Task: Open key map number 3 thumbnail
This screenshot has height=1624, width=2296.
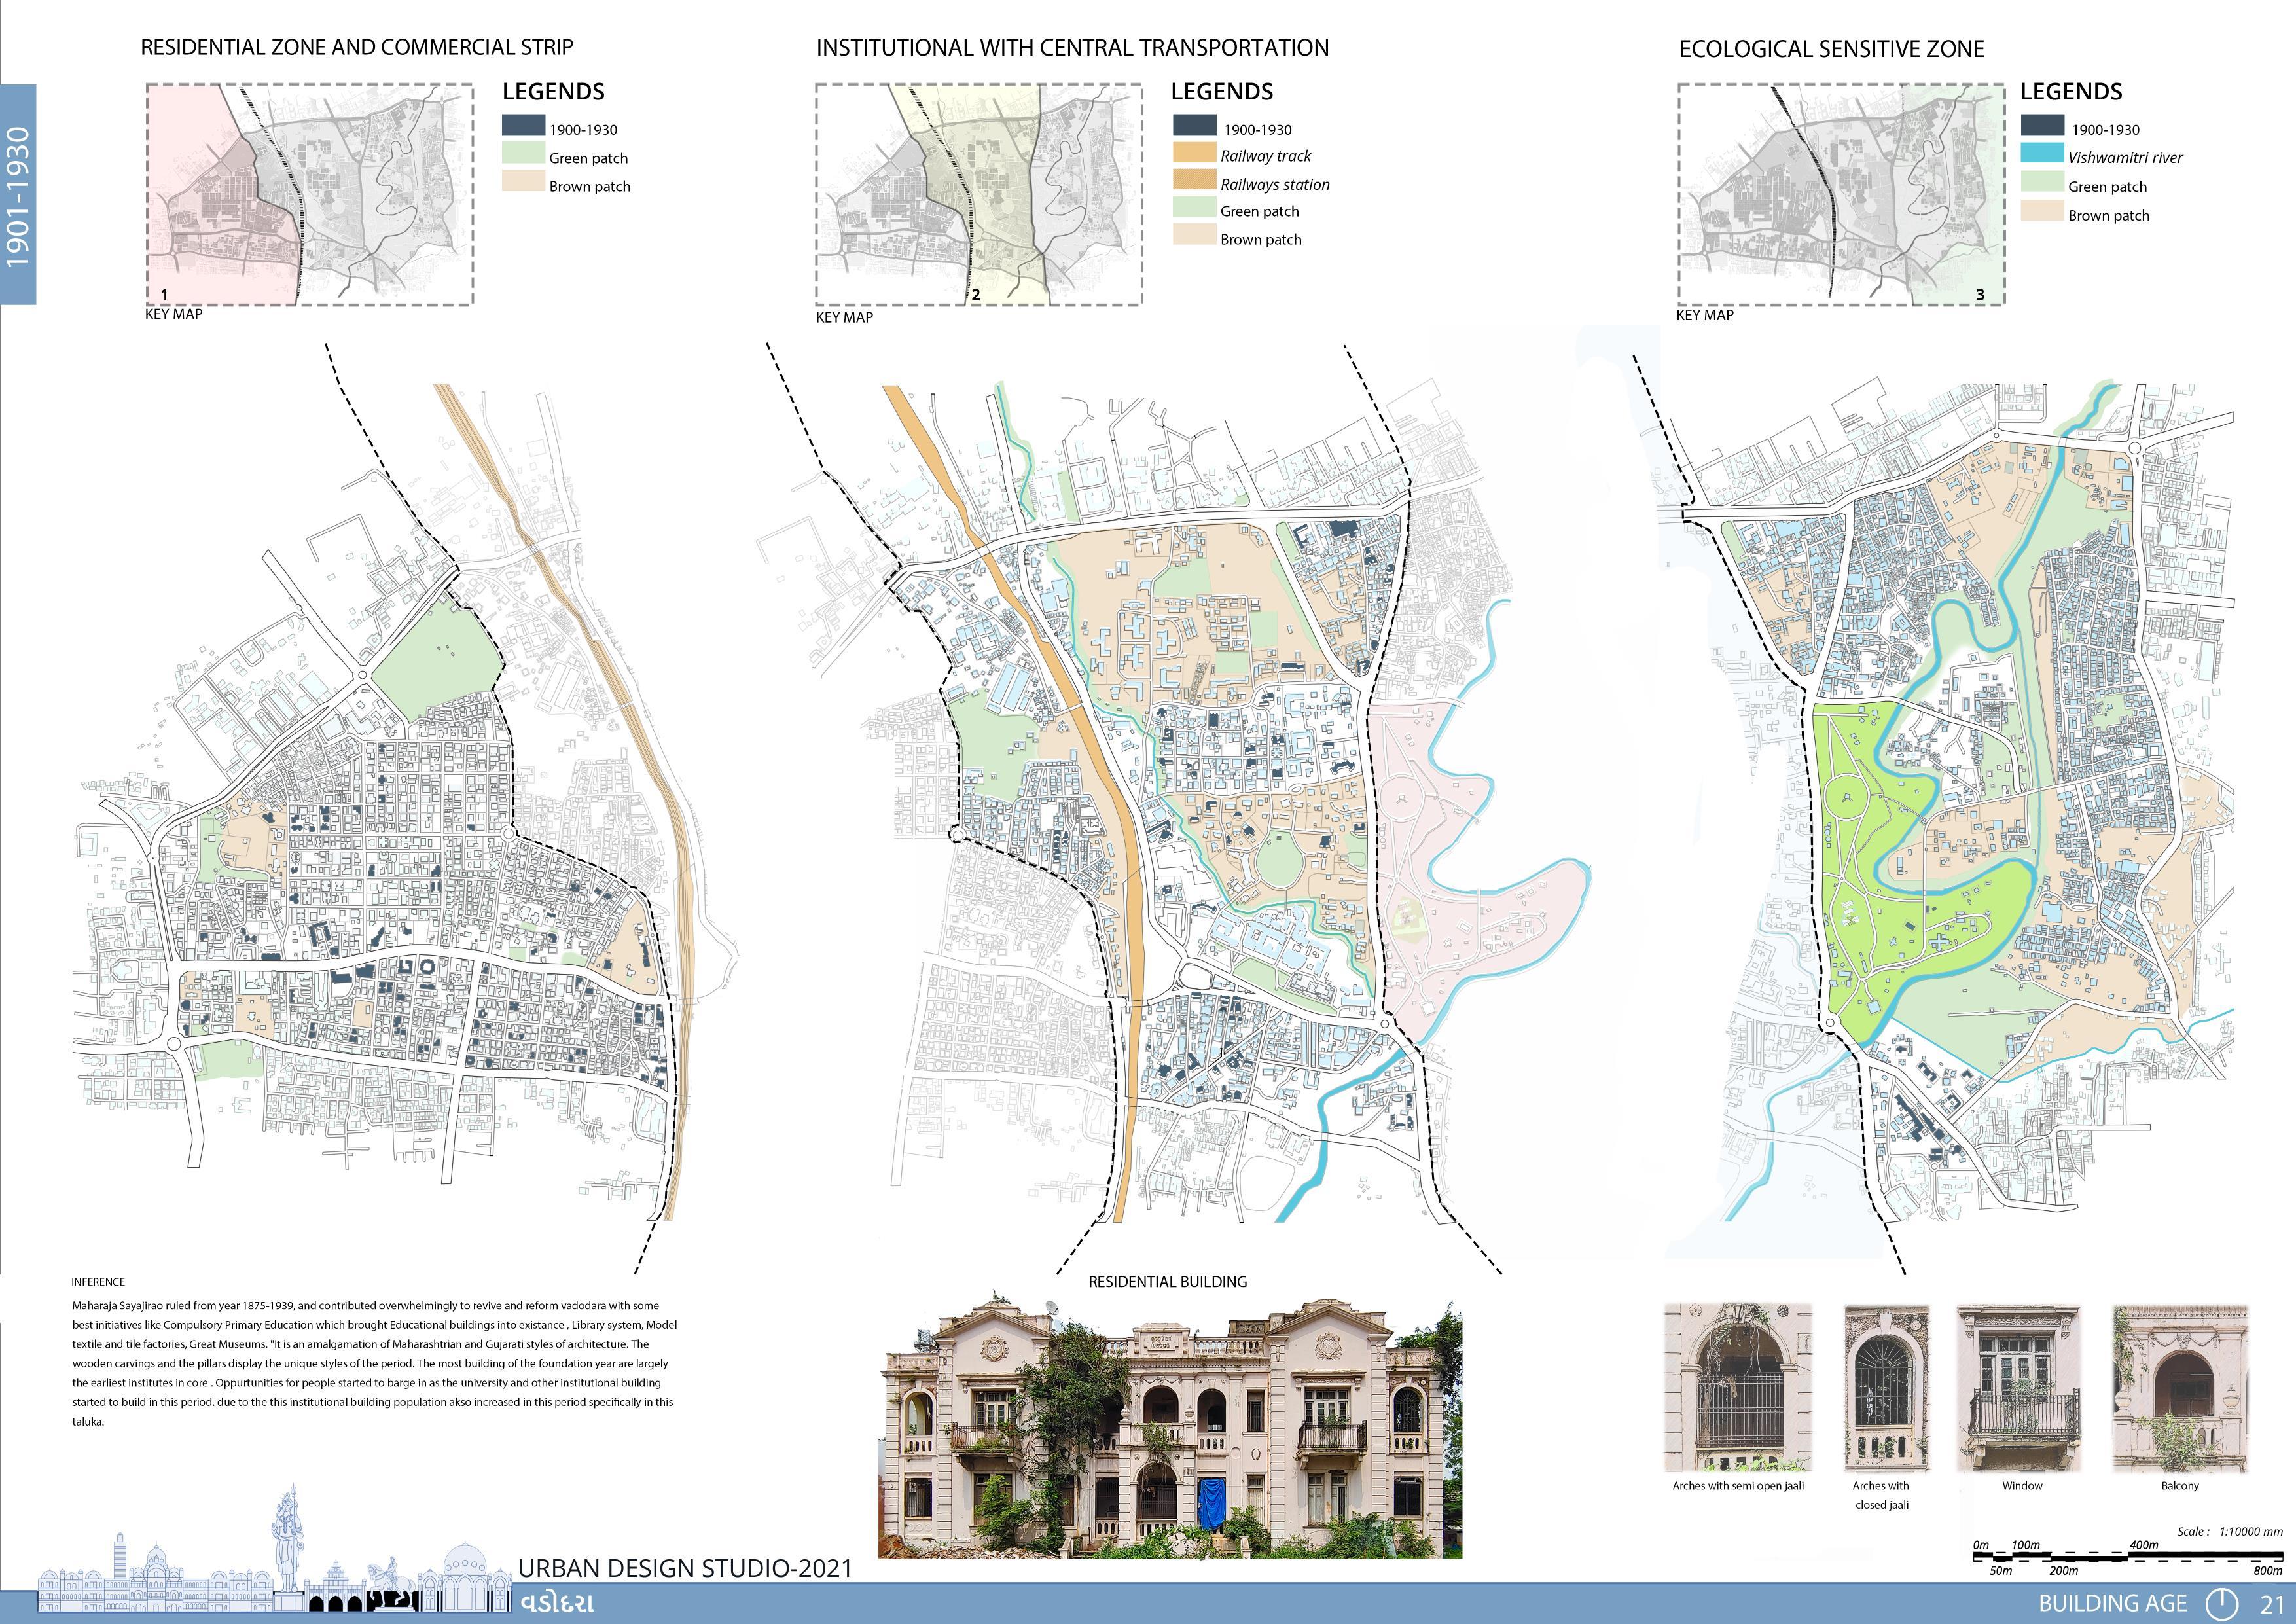Action: tap(1841, 194)
